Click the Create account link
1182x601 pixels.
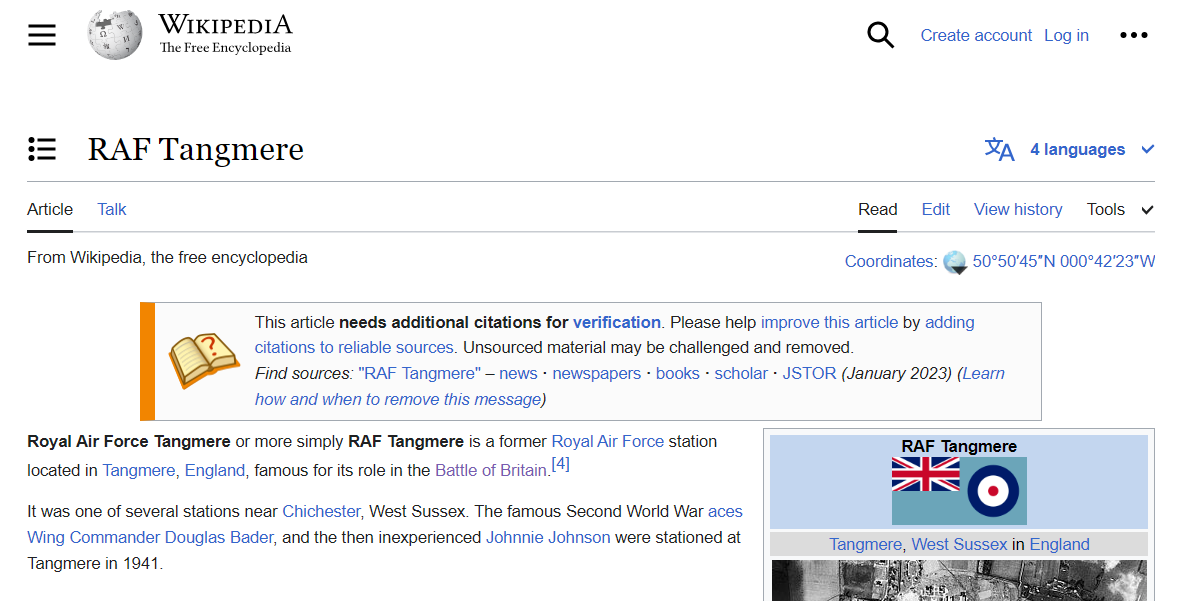[976, 35]
